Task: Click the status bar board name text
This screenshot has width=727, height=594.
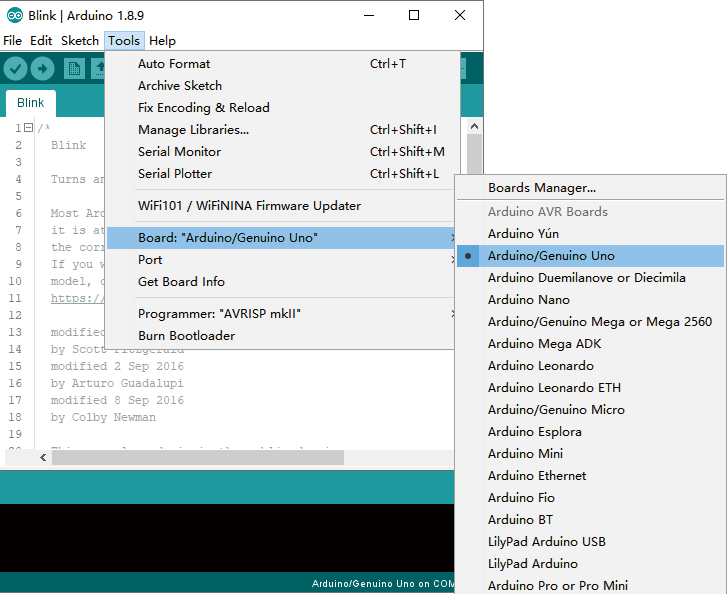Action: [383, 584]
